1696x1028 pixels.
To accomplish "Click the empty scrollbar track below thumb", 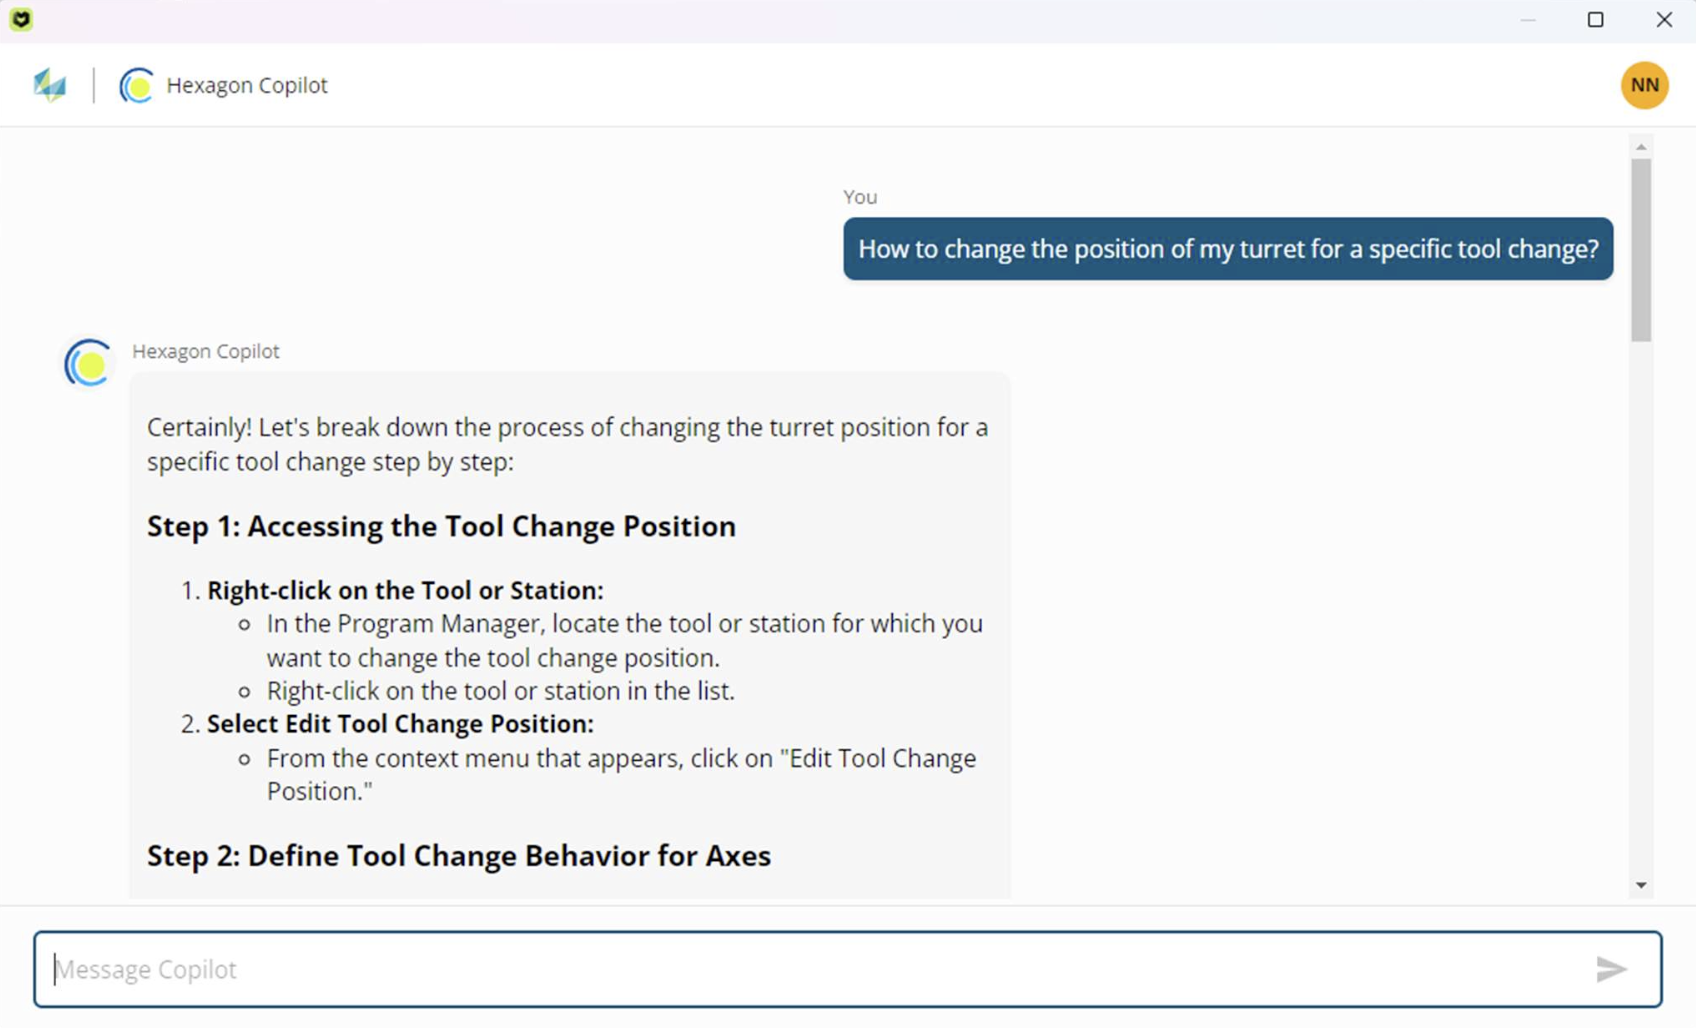I will (1641, 610).
